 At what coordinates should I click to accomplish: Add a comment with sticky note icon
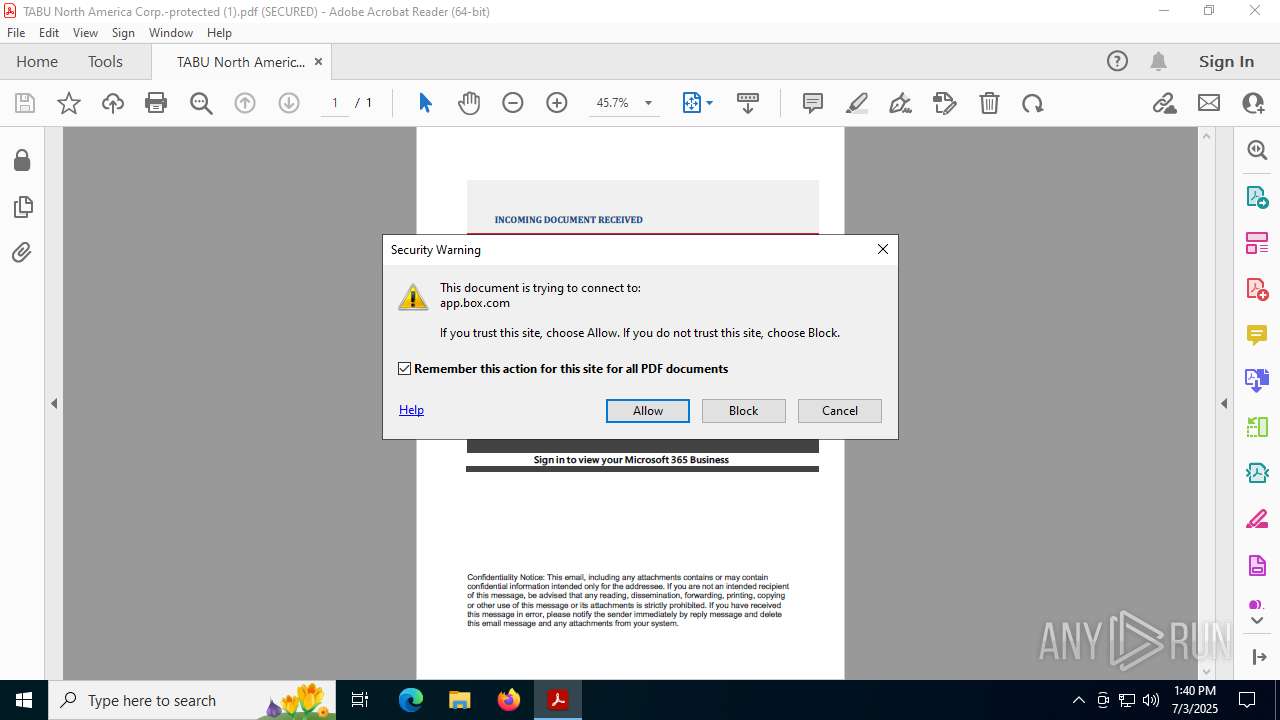coord(813,103)
